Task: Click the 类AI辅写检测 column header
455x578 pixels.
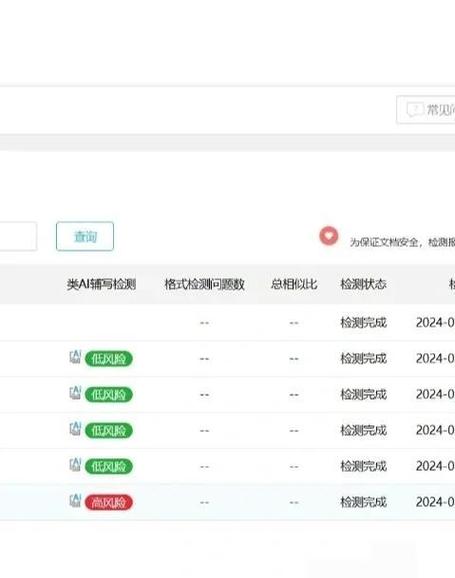Action: pyautogui.click(x=101, y=284)
